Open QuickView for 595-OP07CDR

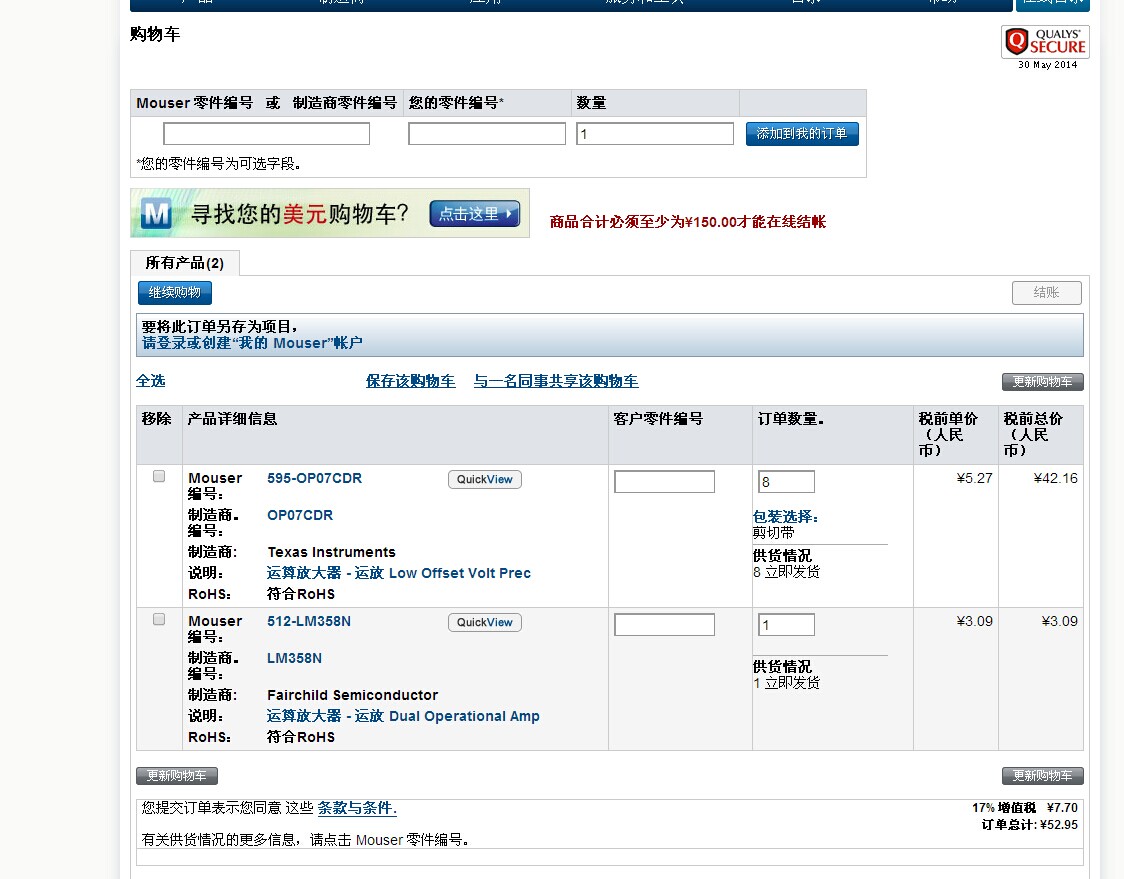[485, 480]
